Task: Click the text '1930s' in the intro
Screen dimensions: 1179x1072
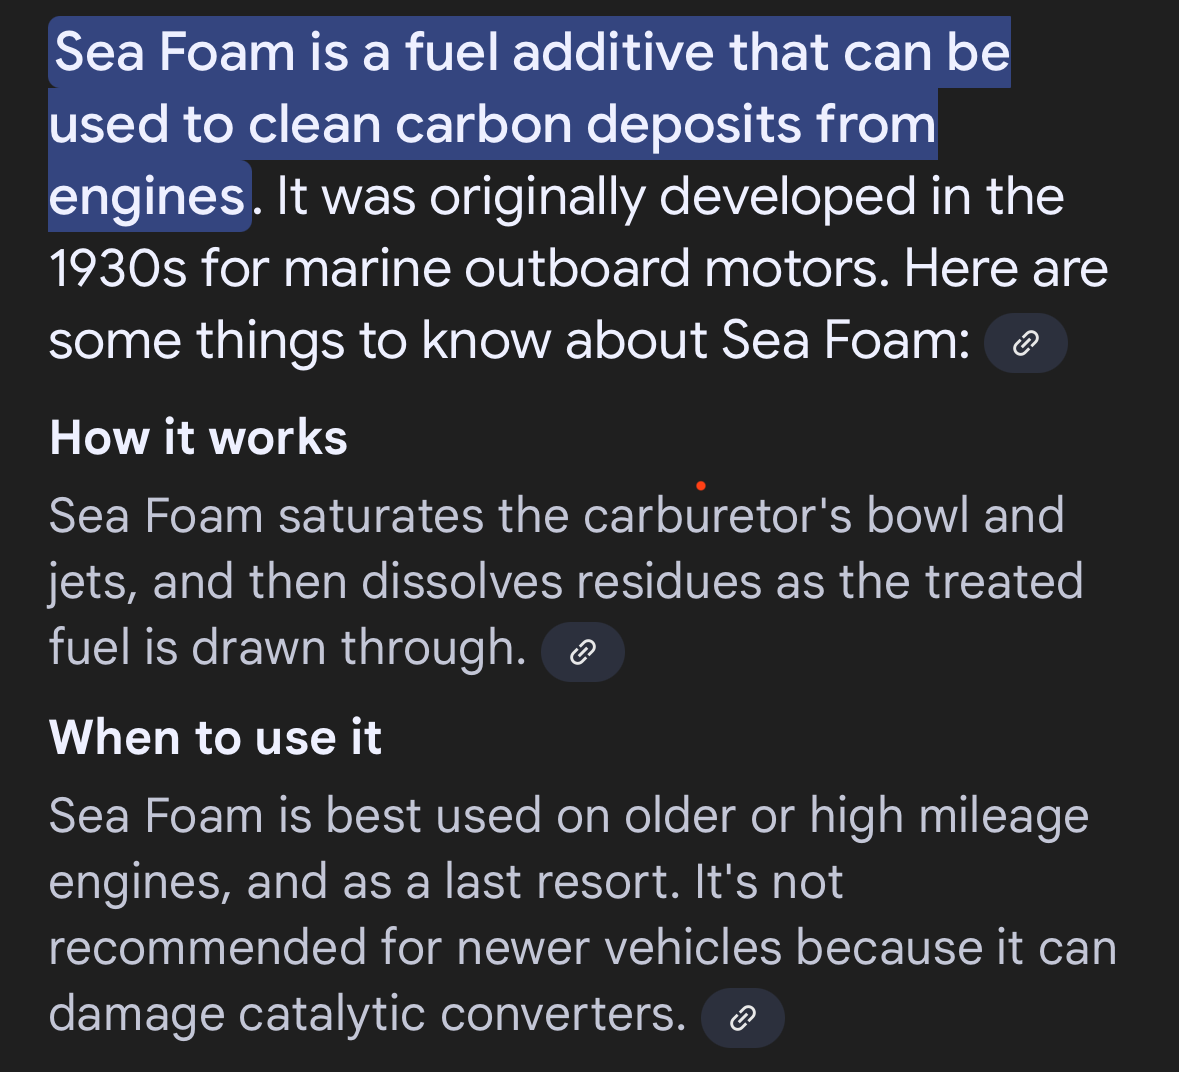Action: [x=117, y=269]
